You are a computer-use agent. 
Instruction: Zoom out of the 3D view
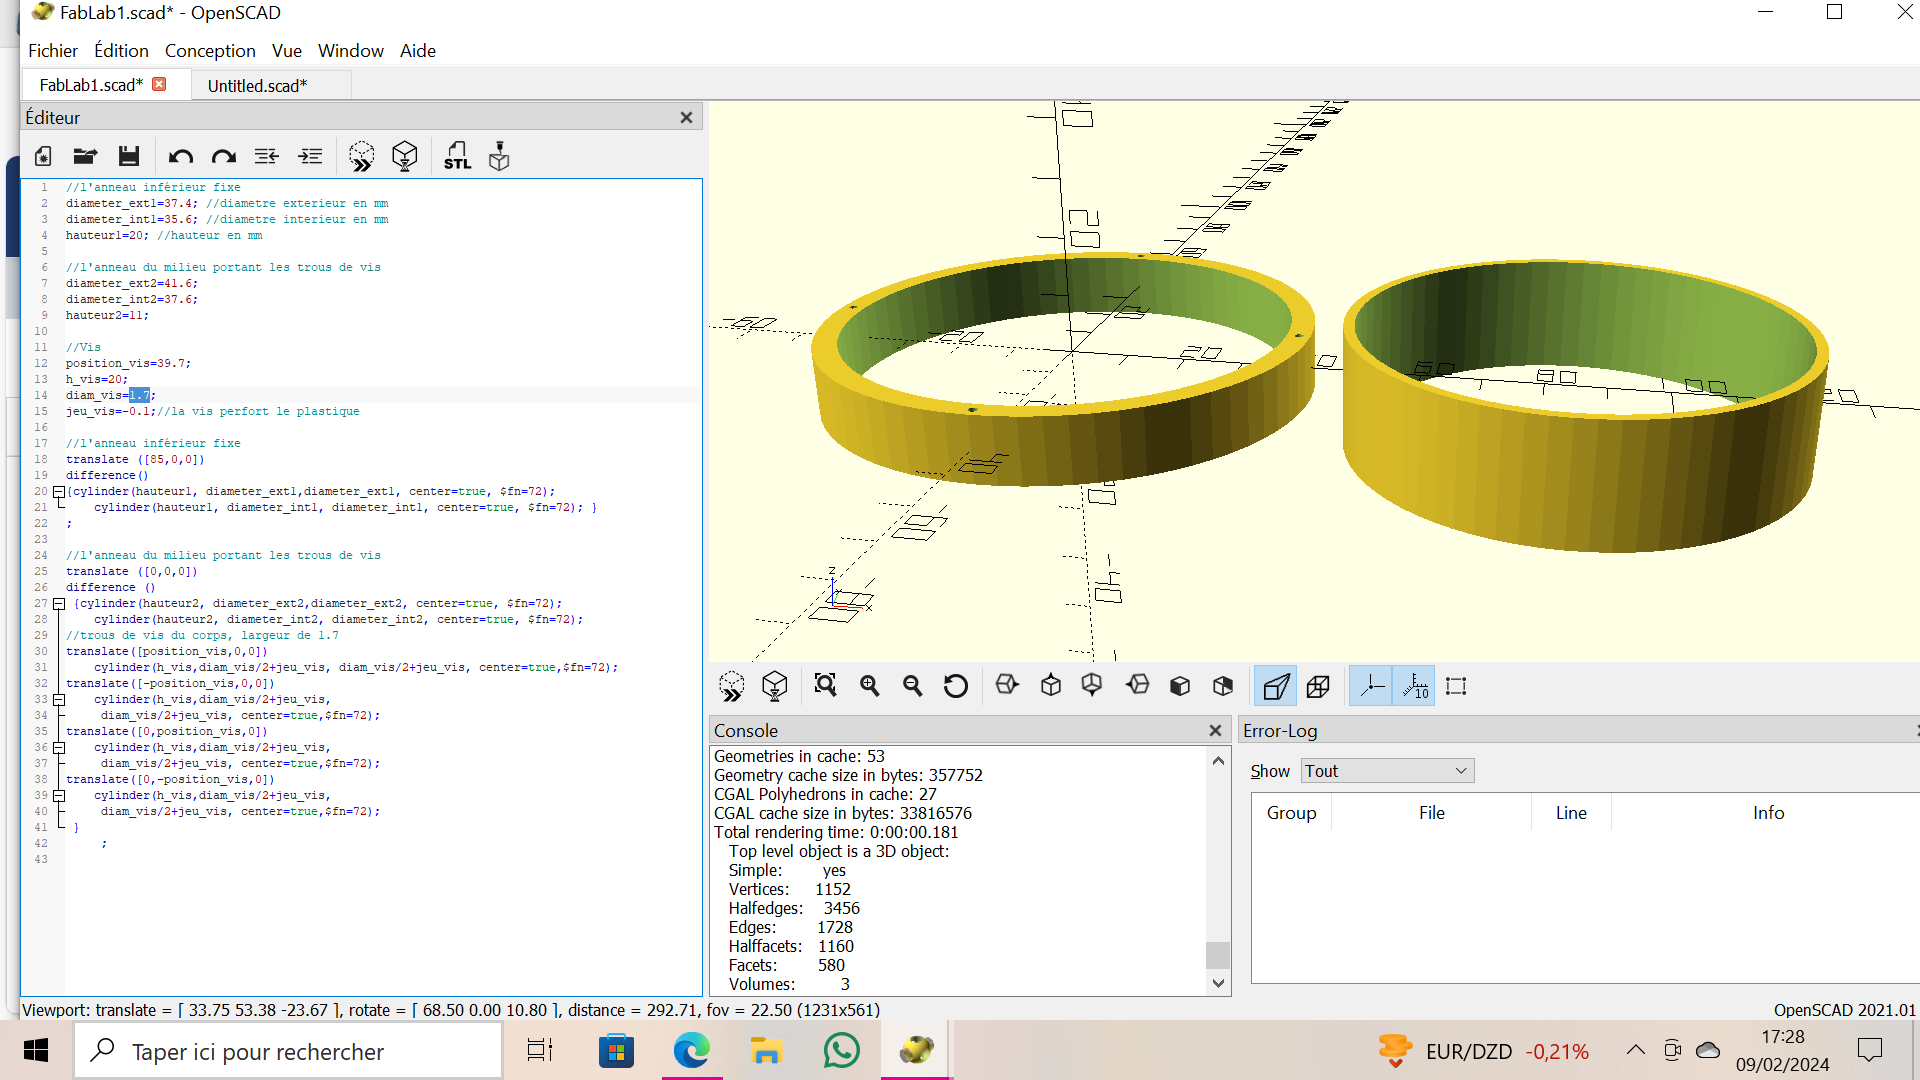tap(912, 686)
